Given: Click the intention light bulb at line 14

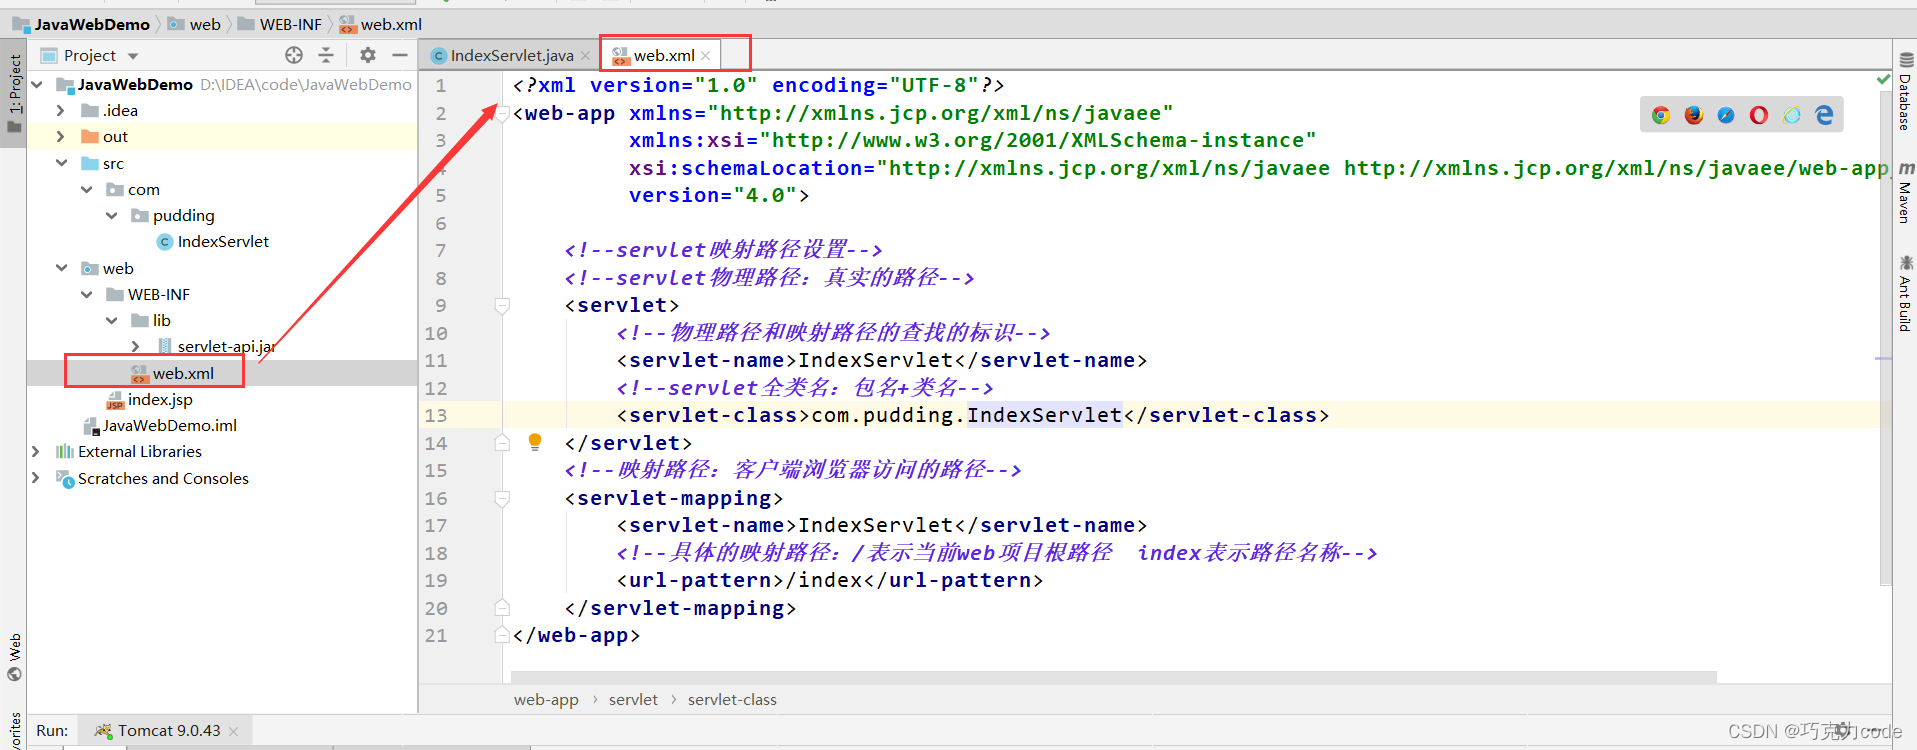Looking at the screenshot, I should (535, 441).
